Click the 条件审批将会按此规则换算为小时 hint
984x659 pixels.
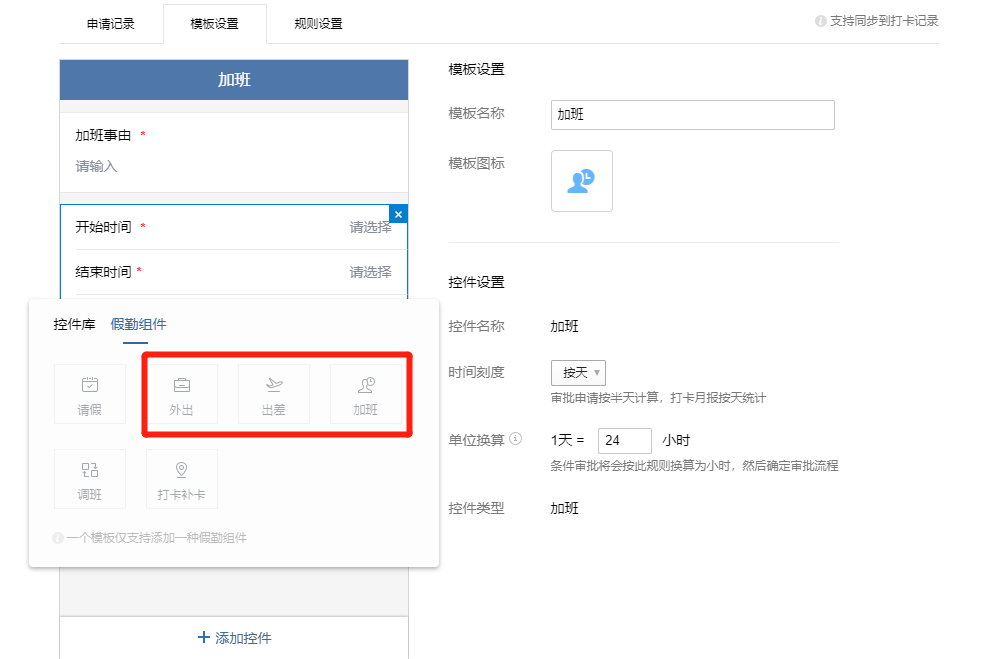pyautogui.click(x=694, y=466)
